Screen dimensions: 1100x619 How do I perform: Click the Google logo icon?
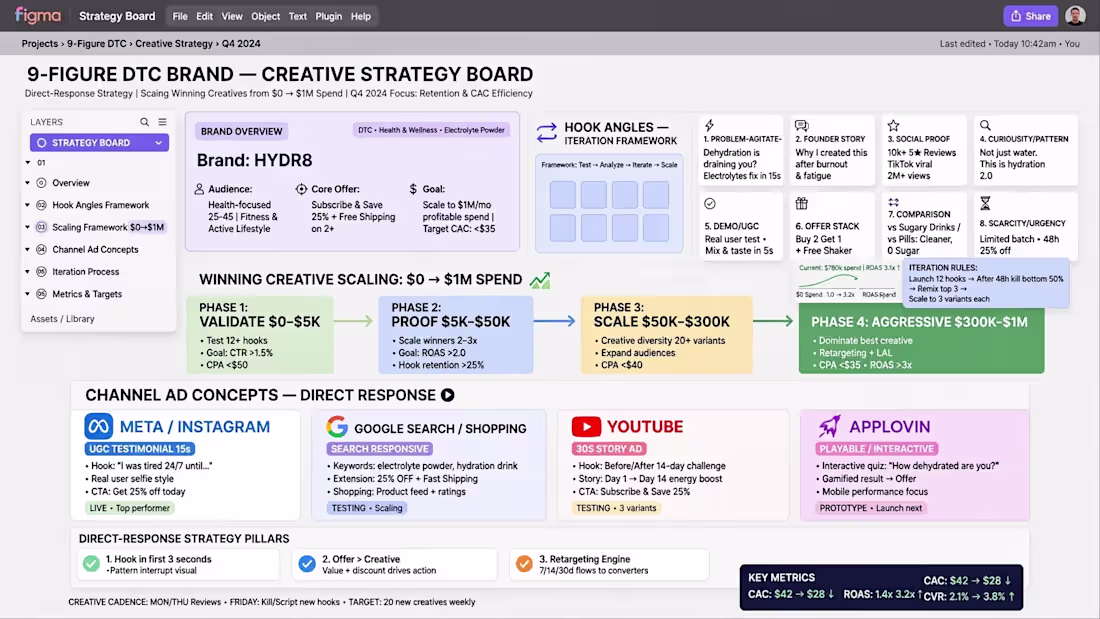pos(337,426)
